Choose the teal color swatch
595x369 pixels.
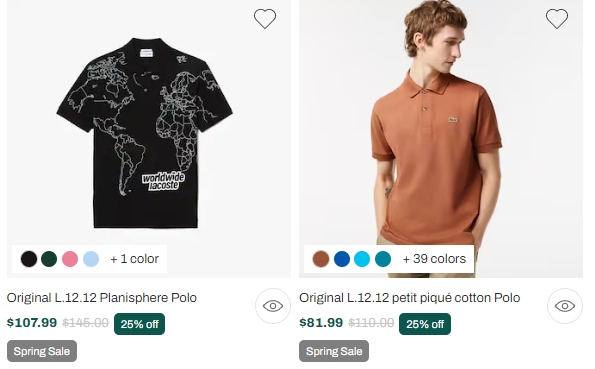pyautogui.click(x=383, y=259)
